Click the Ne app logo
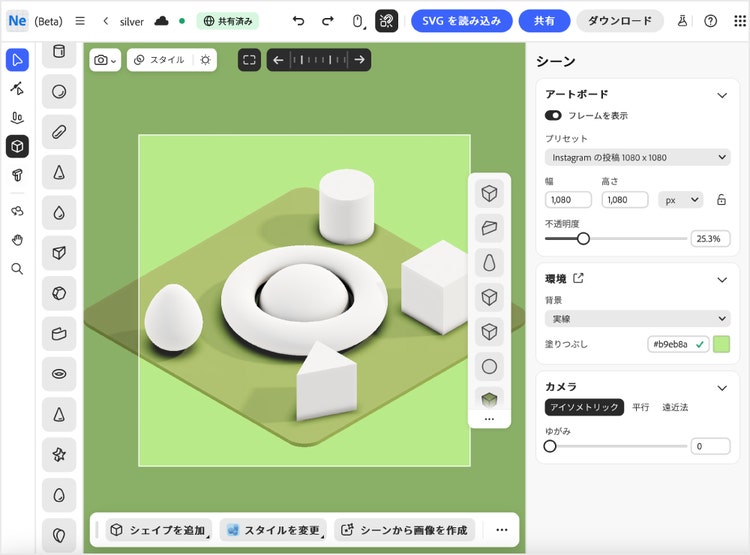 point(17,21)
